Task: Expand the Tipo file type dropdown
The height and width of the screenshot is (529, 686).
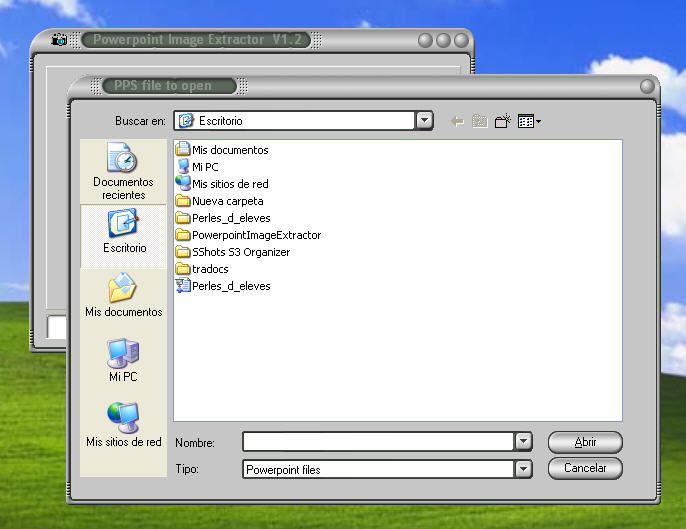Action: [522, 469]
